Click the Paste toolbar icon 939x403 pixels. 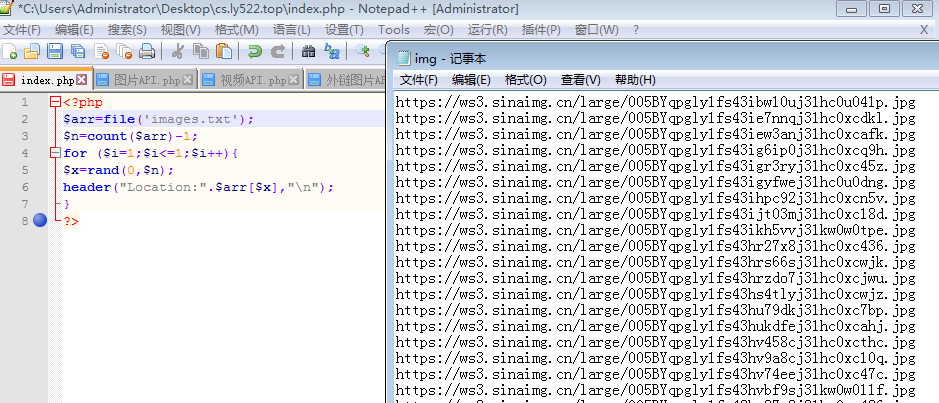[x=224, y=52]
